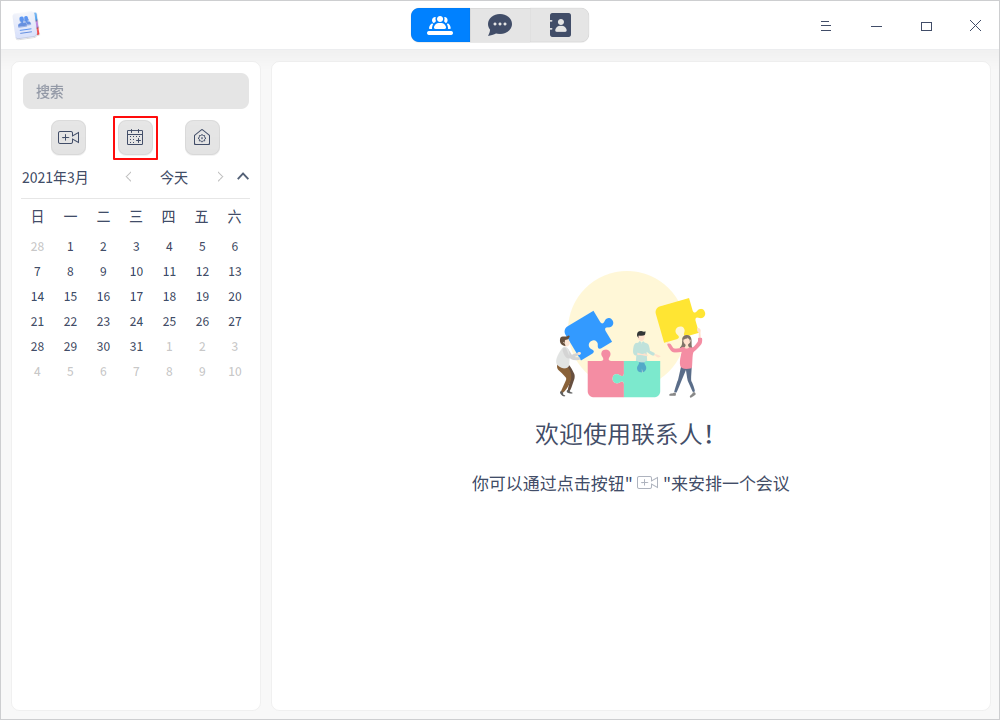This screenshot has width=1000, height=720.
Task: Open the hamburger main menu
Action: 825,26
